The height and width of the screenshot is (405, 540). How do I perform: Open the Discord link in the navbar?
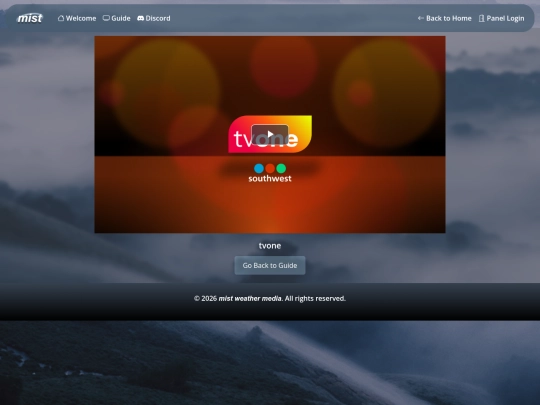coord(154,18)
